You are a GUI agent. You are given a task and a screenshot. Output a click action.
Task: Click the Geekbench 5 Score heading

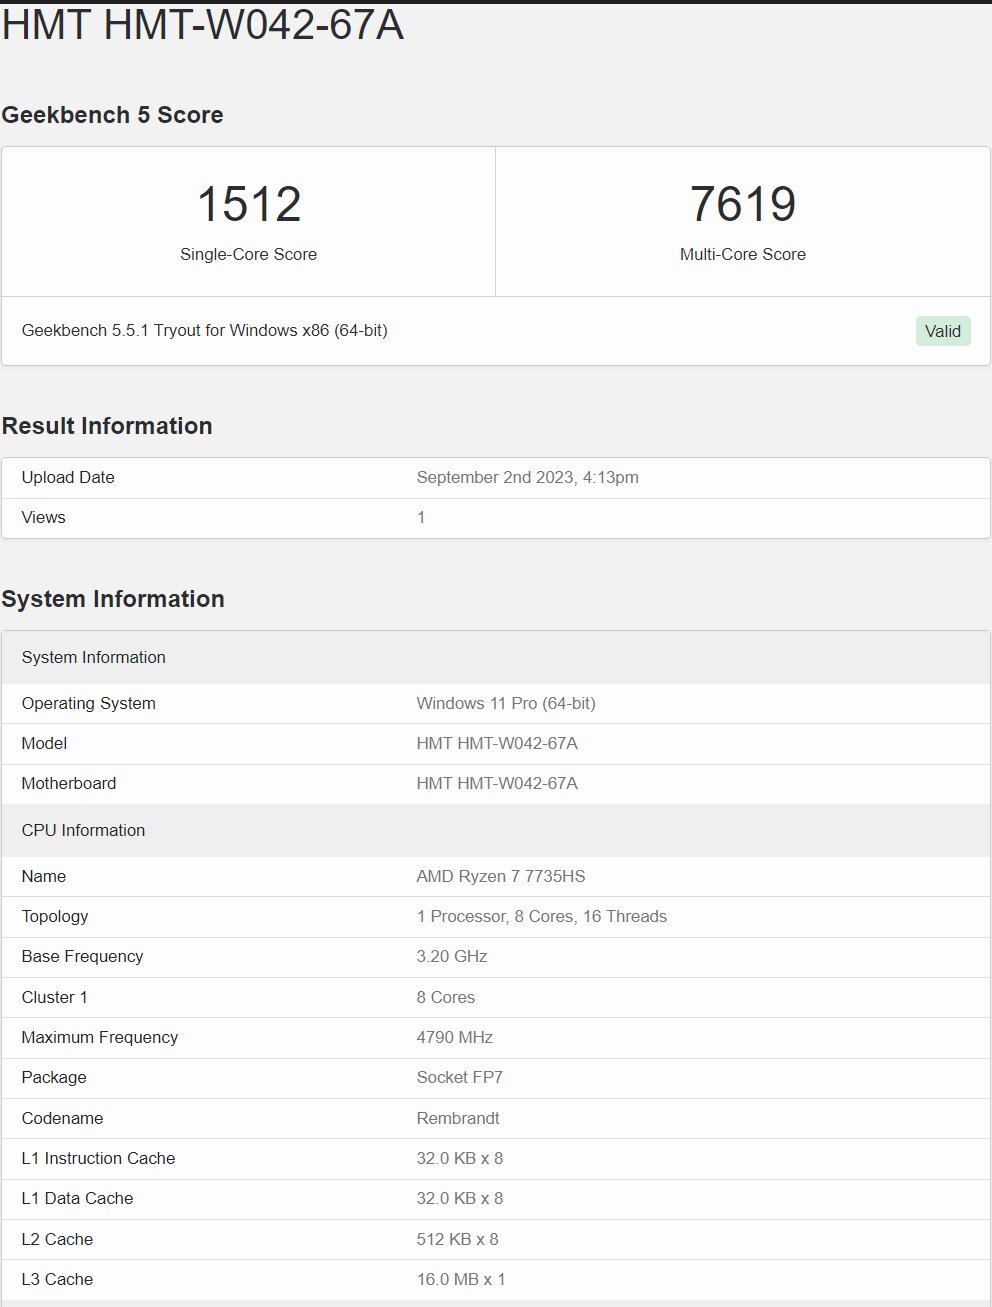coord(112,115)
